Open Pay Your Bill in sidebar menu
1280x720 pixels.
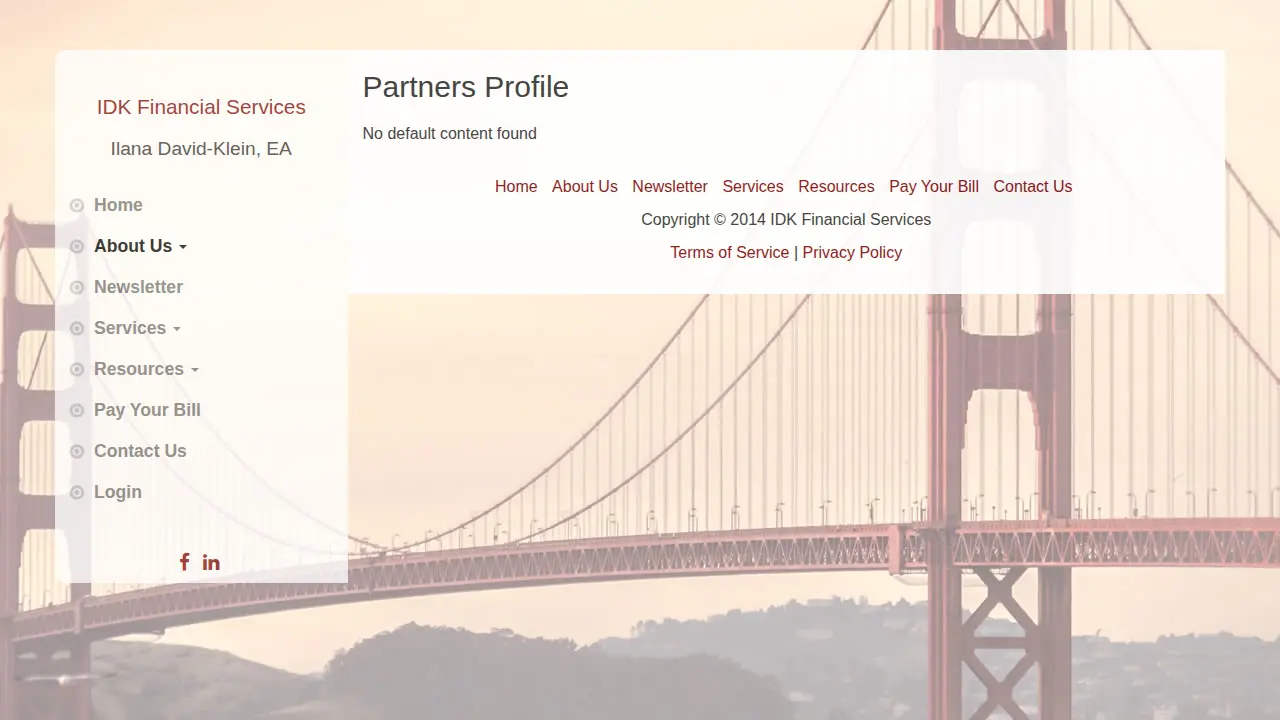[x=147, y=410]
